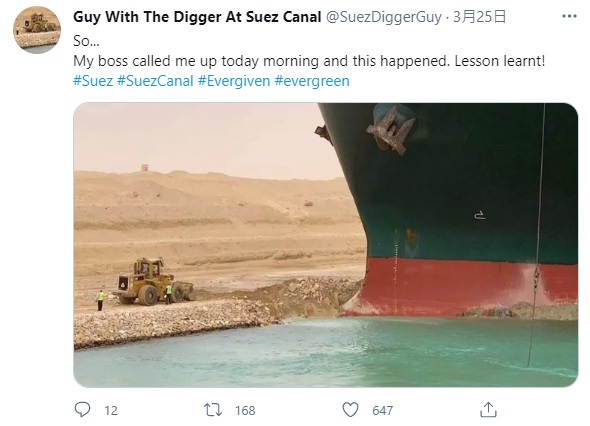This screenshot has width=590, height=426.
Task: Open the three-dot more options menu
Action: pyautogui.click(x=569, y=16)
